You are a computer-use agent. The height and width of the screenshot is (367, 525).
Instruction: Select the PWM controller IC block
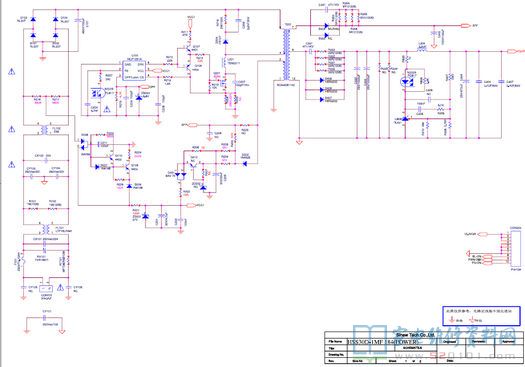click(134, 70)
